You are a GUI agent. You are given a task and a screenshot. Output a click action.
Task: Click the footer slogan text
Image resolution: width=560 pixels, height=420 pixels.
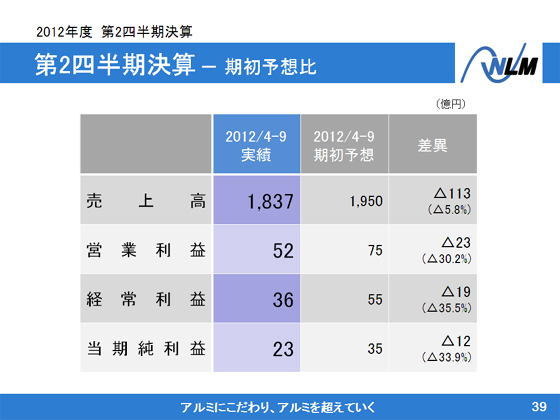278,407
